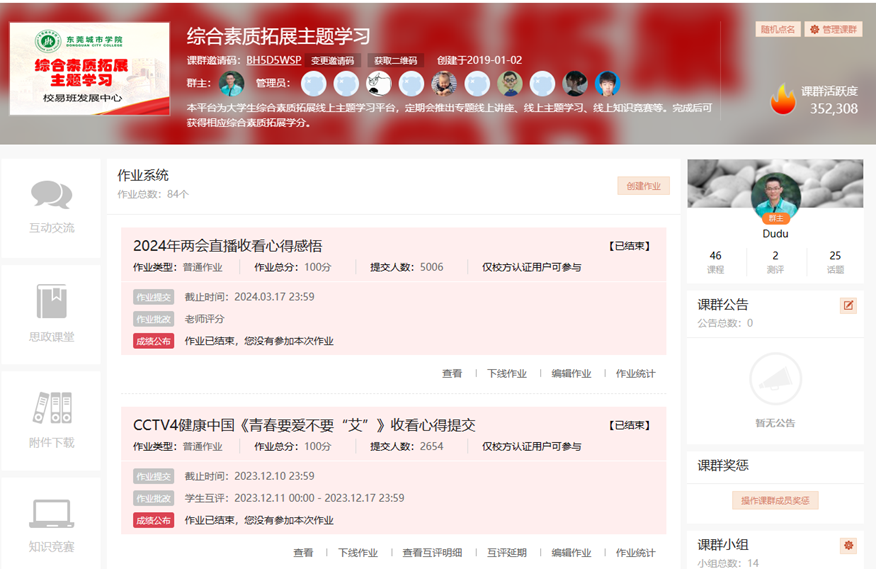The height and width of the screenshot is (569, 876).
Task: Click the group owner avatar next to 群主
Action: coord(231,83)
